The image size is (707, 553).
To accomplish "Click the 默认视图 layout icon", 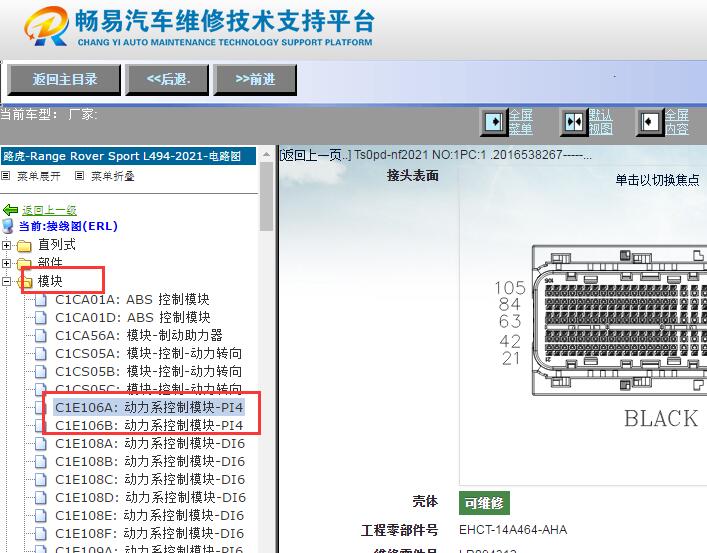I will coord(574,122).
